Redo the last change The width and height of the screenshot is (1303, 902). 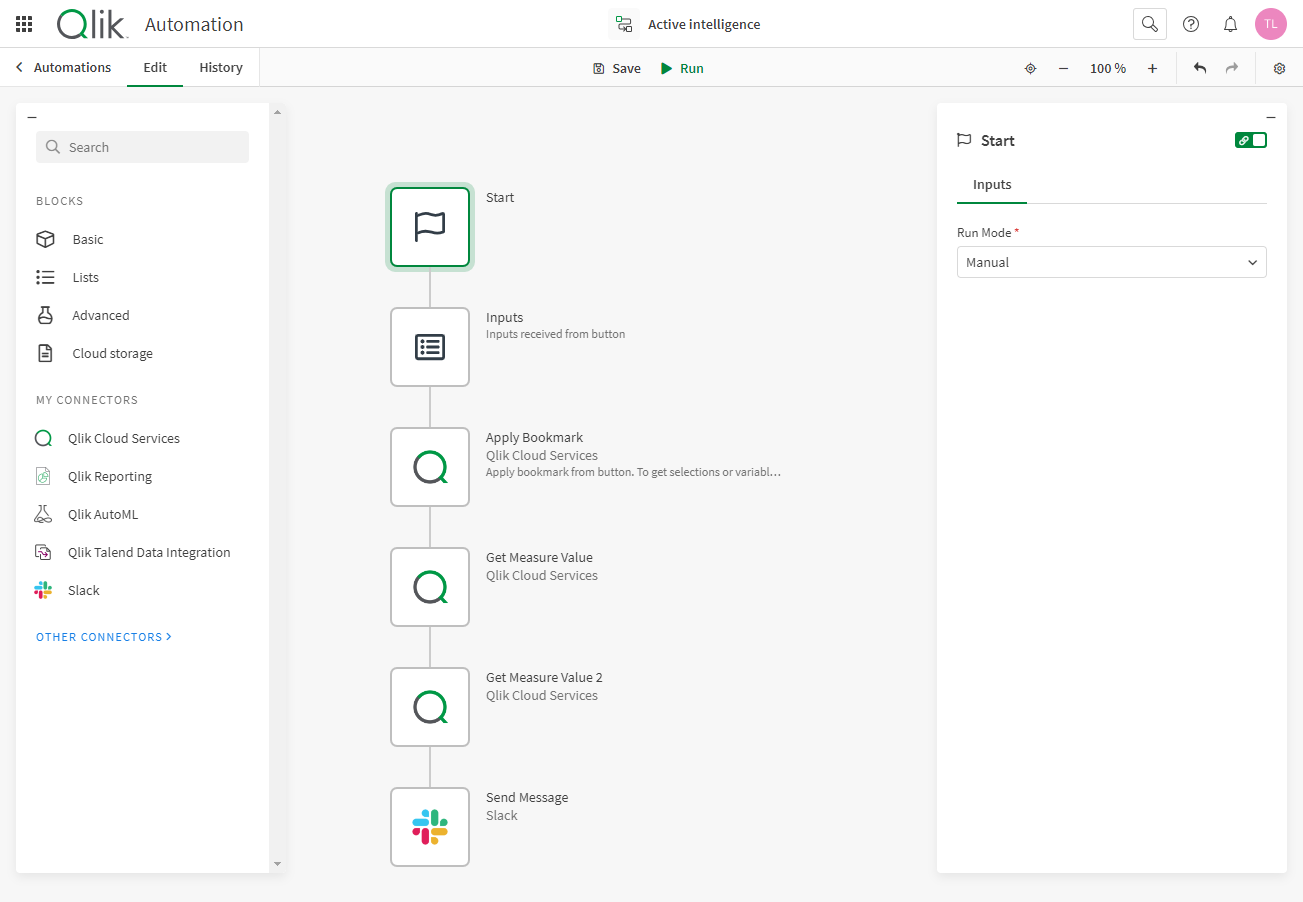[1232, 68]
